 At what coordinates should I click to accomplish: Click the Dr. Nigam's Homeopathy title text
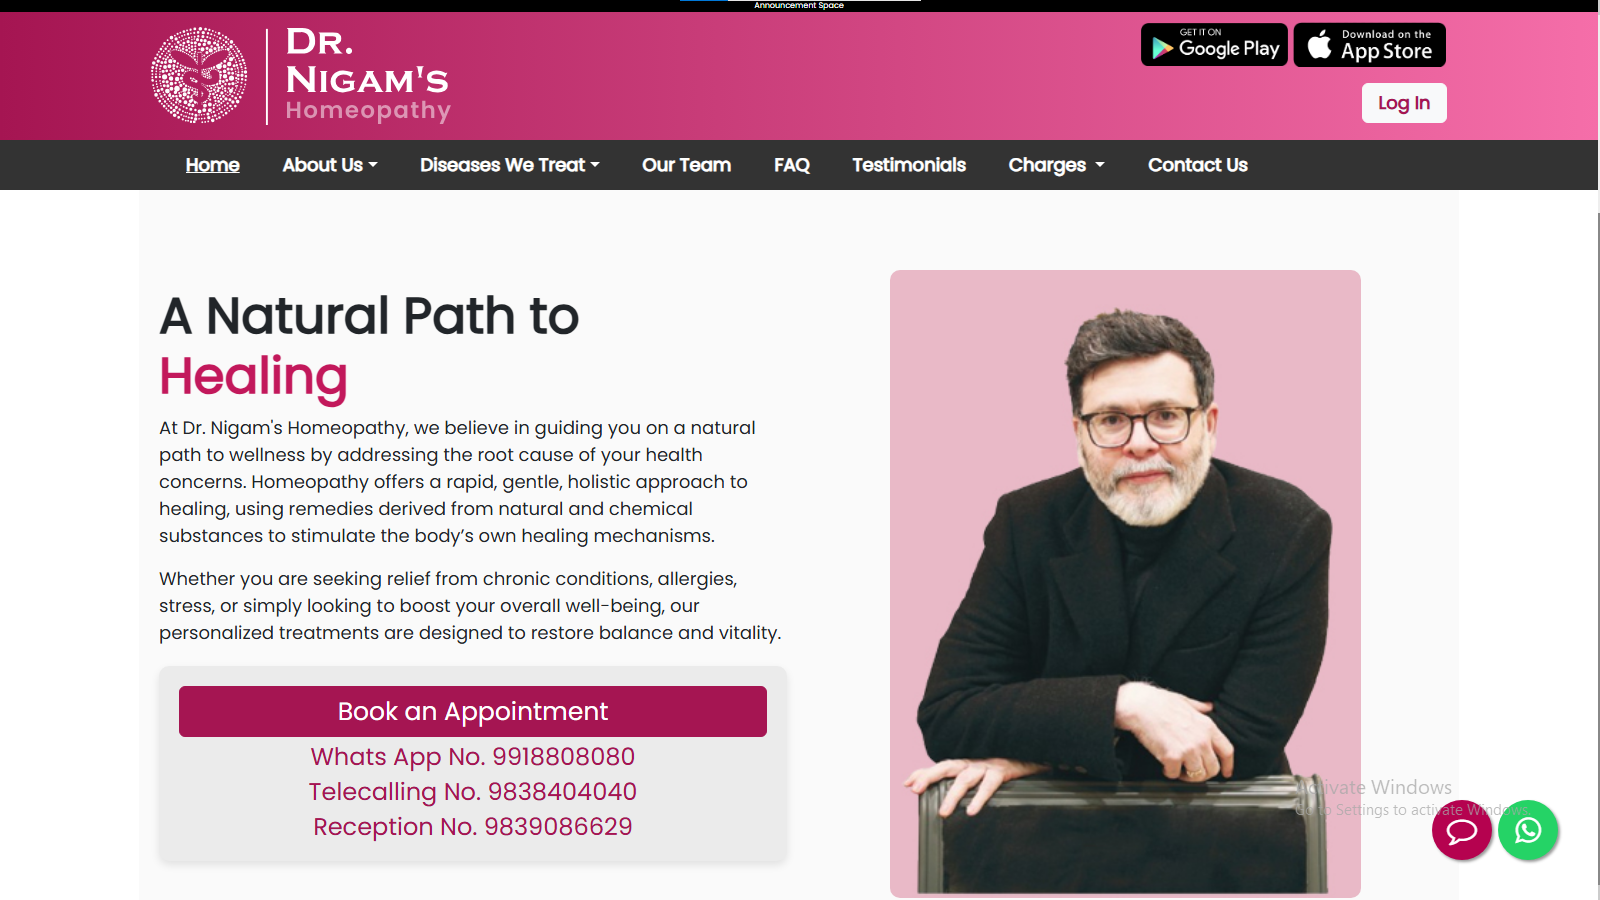click(x=368, y=75)
